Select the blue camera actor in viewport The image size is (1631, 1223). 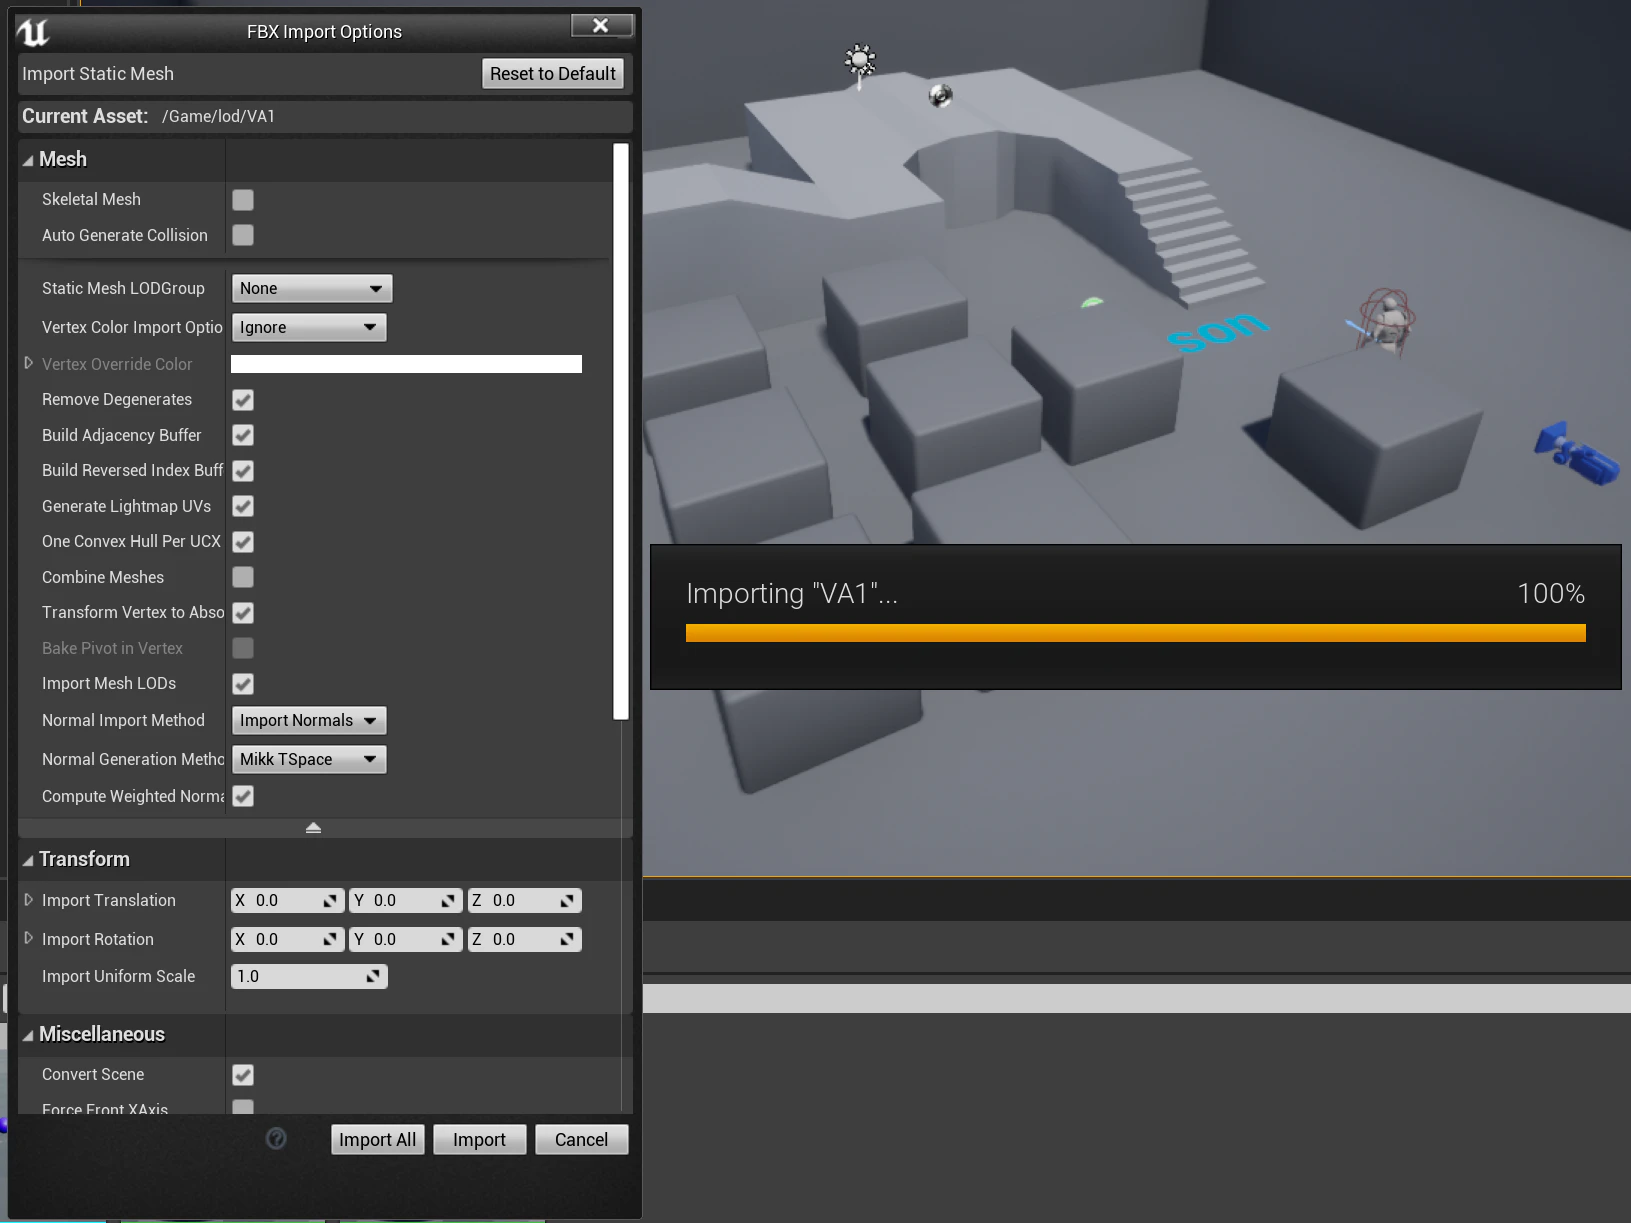1576,454
